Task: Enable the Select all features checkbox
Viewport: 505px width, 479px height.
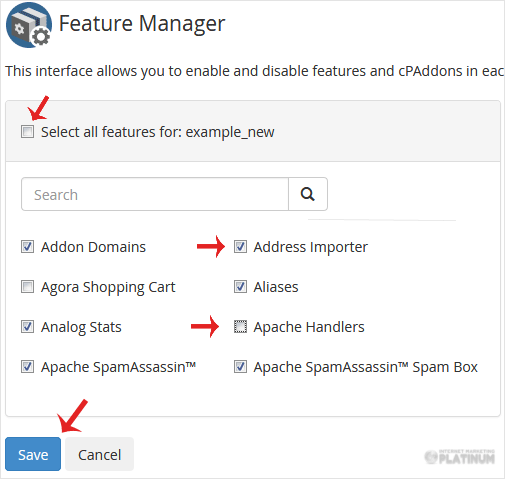Action: [x=27, y=132]
